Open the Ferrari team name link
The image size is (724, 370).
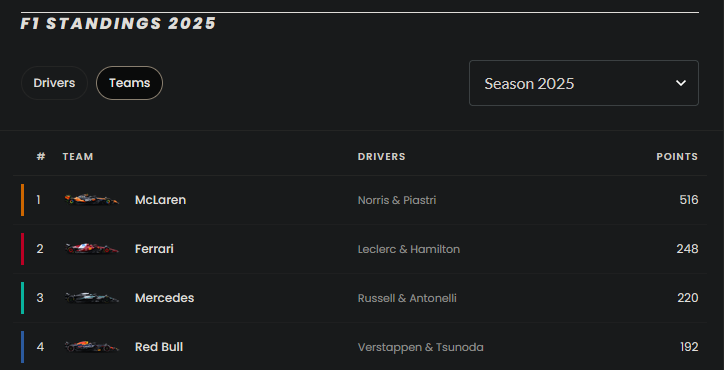click(154, 249)
